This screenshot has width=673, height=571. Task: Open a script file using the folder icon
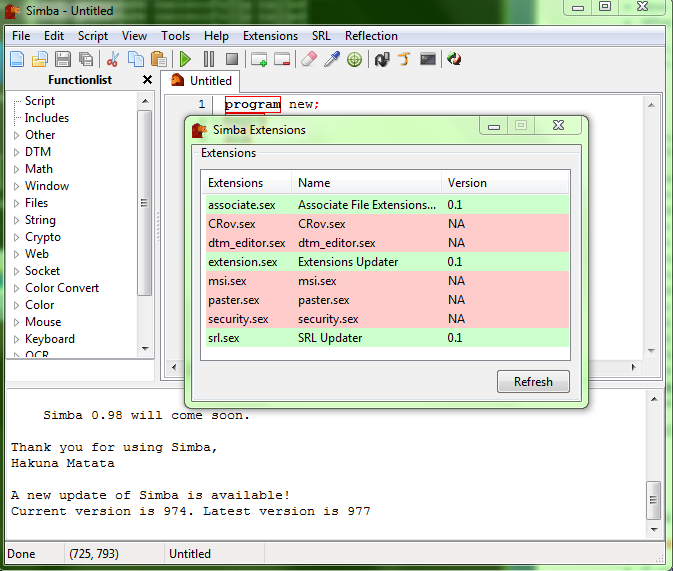[x=40, y=59]
